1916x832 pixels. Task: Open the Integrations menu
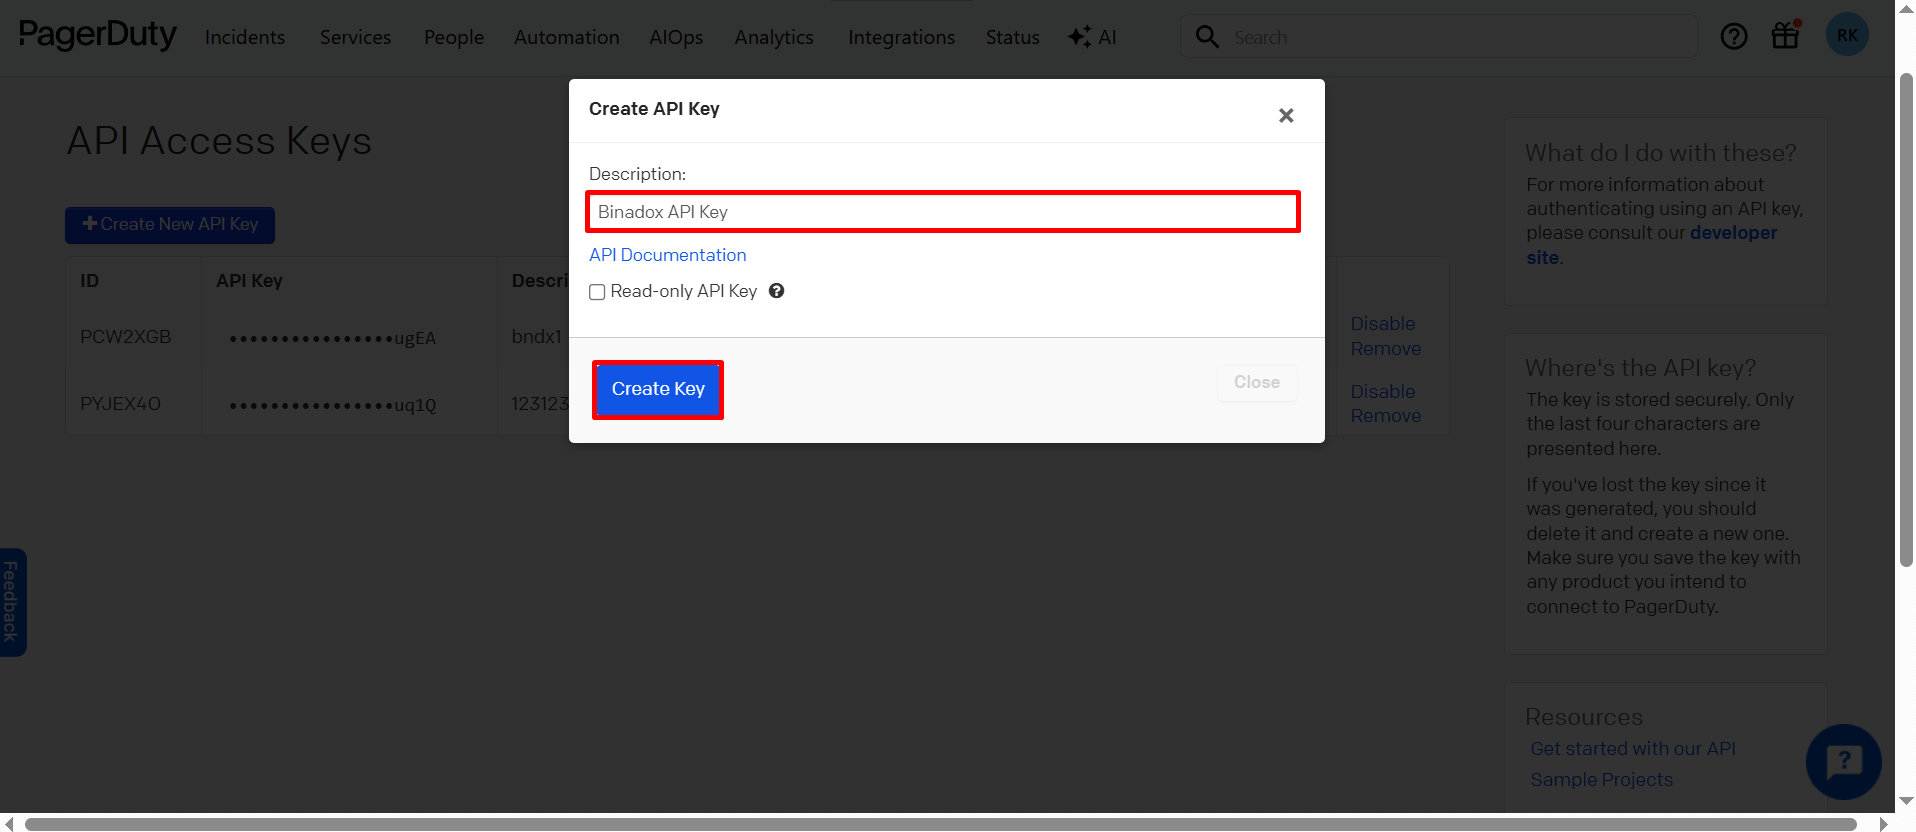tap(901, 37)
